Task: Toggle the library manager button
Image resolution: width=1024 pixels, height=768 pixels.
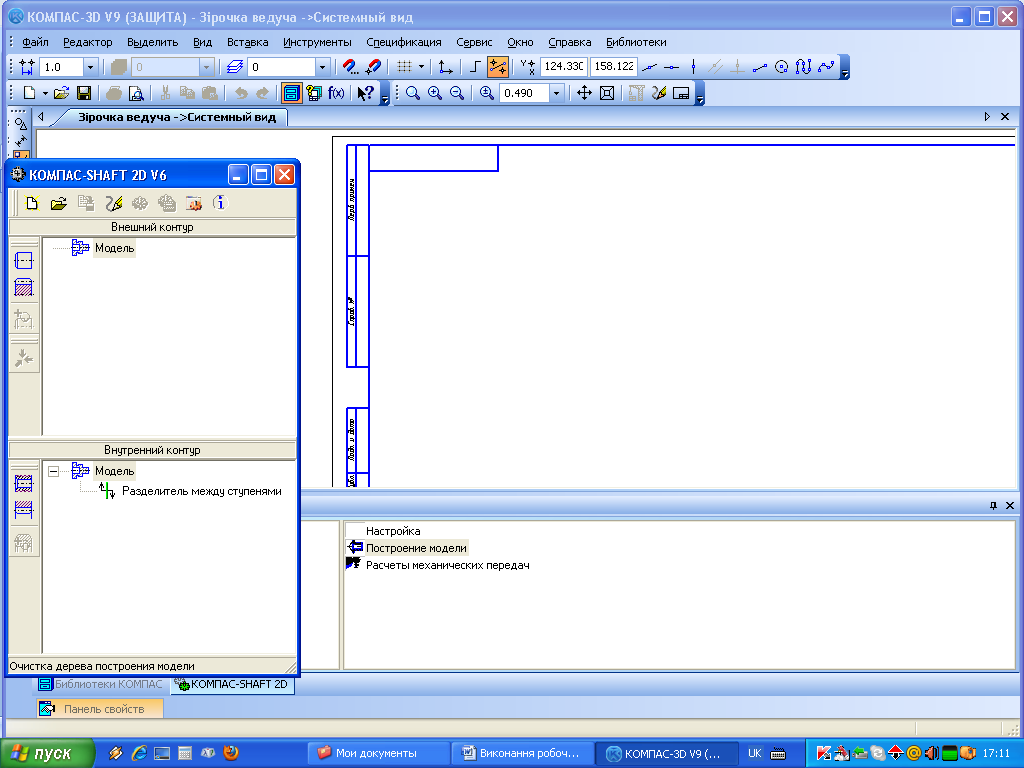Action: [291, 93]
